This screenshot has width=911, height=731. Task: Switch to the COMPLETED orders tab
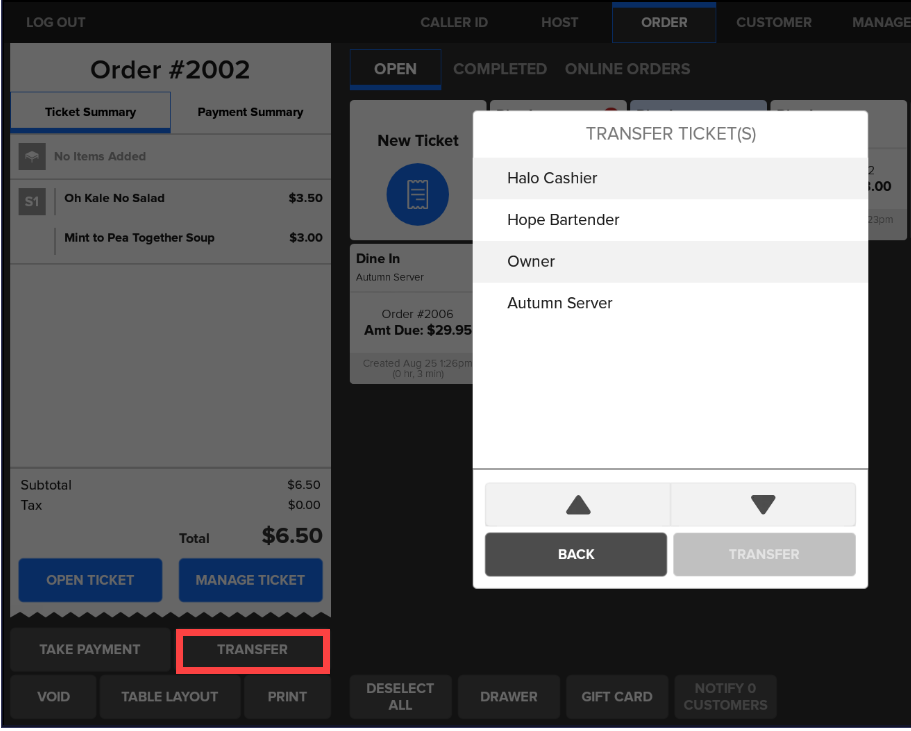pyautogui.click(x=500, y=69)
